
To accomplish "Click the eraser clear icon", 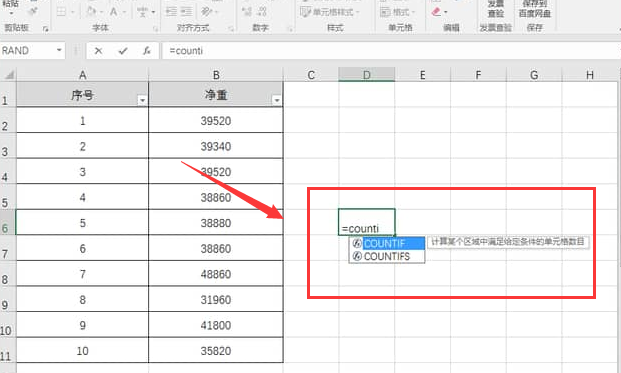I will pos(436,12).
